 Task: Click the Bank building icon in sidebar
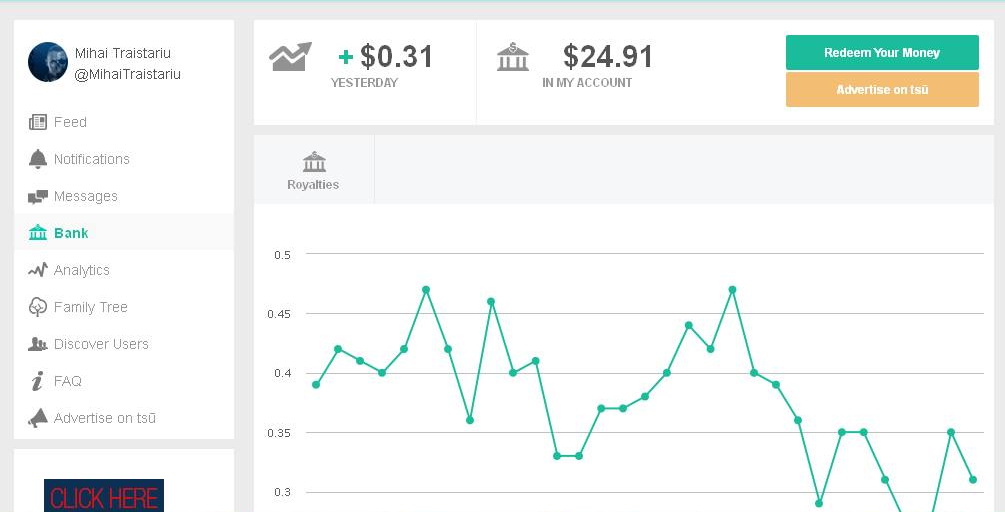(38, 233)
